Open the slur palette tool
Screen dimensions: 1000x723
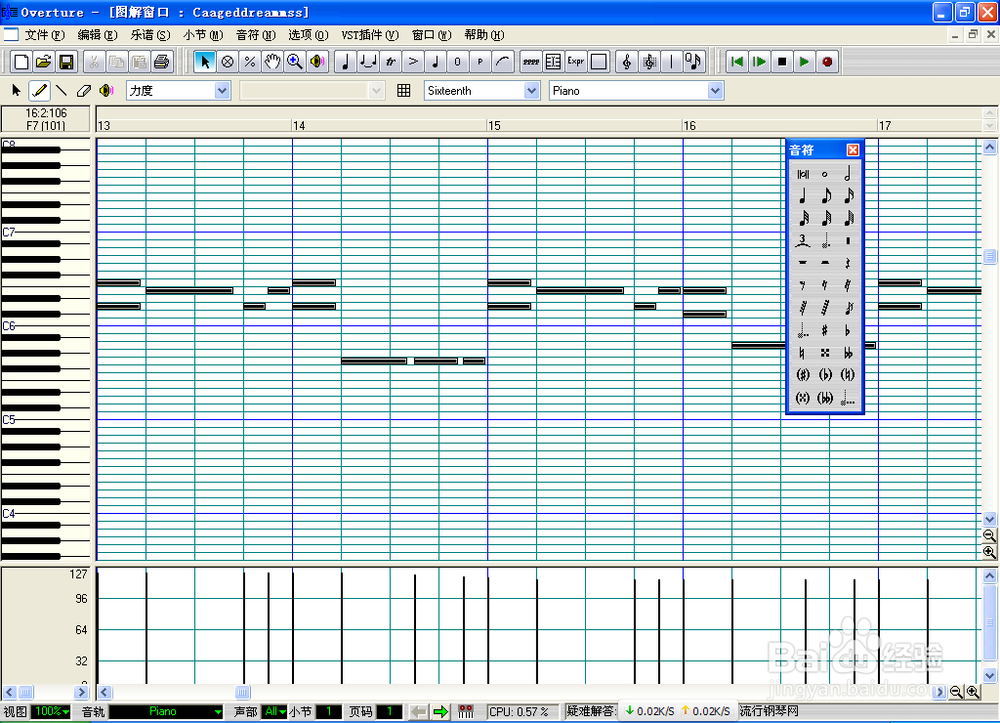pos(503,62)
